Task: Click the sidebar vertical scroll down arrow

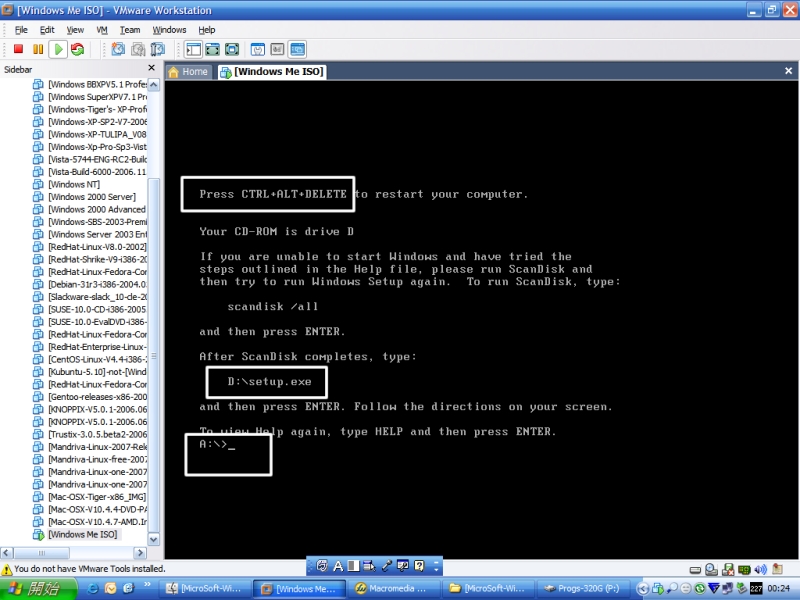Action: click(154, 539)
